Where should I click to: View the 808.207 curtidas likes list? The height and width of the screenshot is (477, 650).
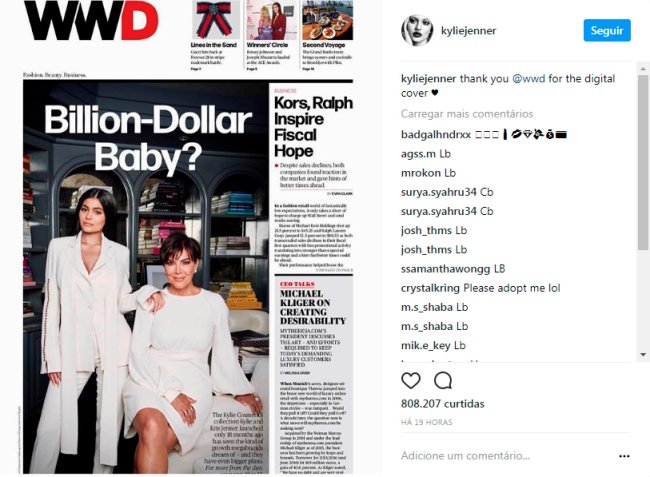coord(442,404)
